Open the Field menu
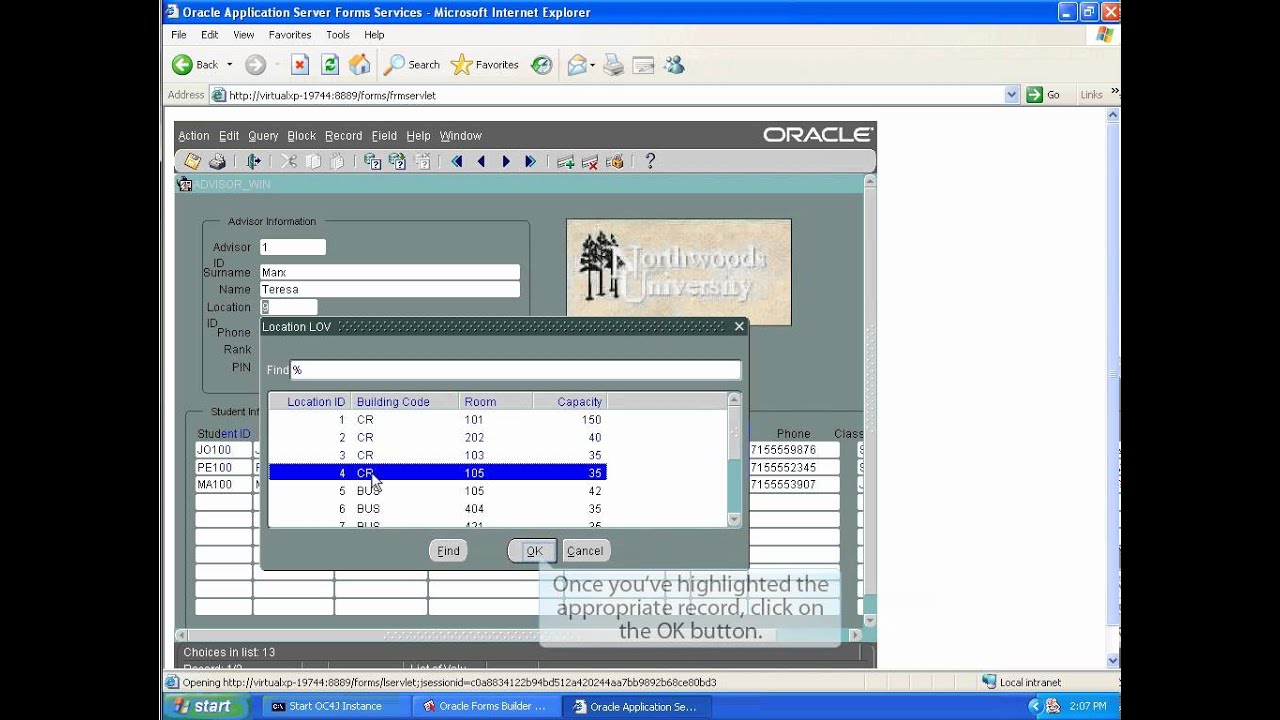The height and width of the screenshot is (720, 1280). point(384,136)
